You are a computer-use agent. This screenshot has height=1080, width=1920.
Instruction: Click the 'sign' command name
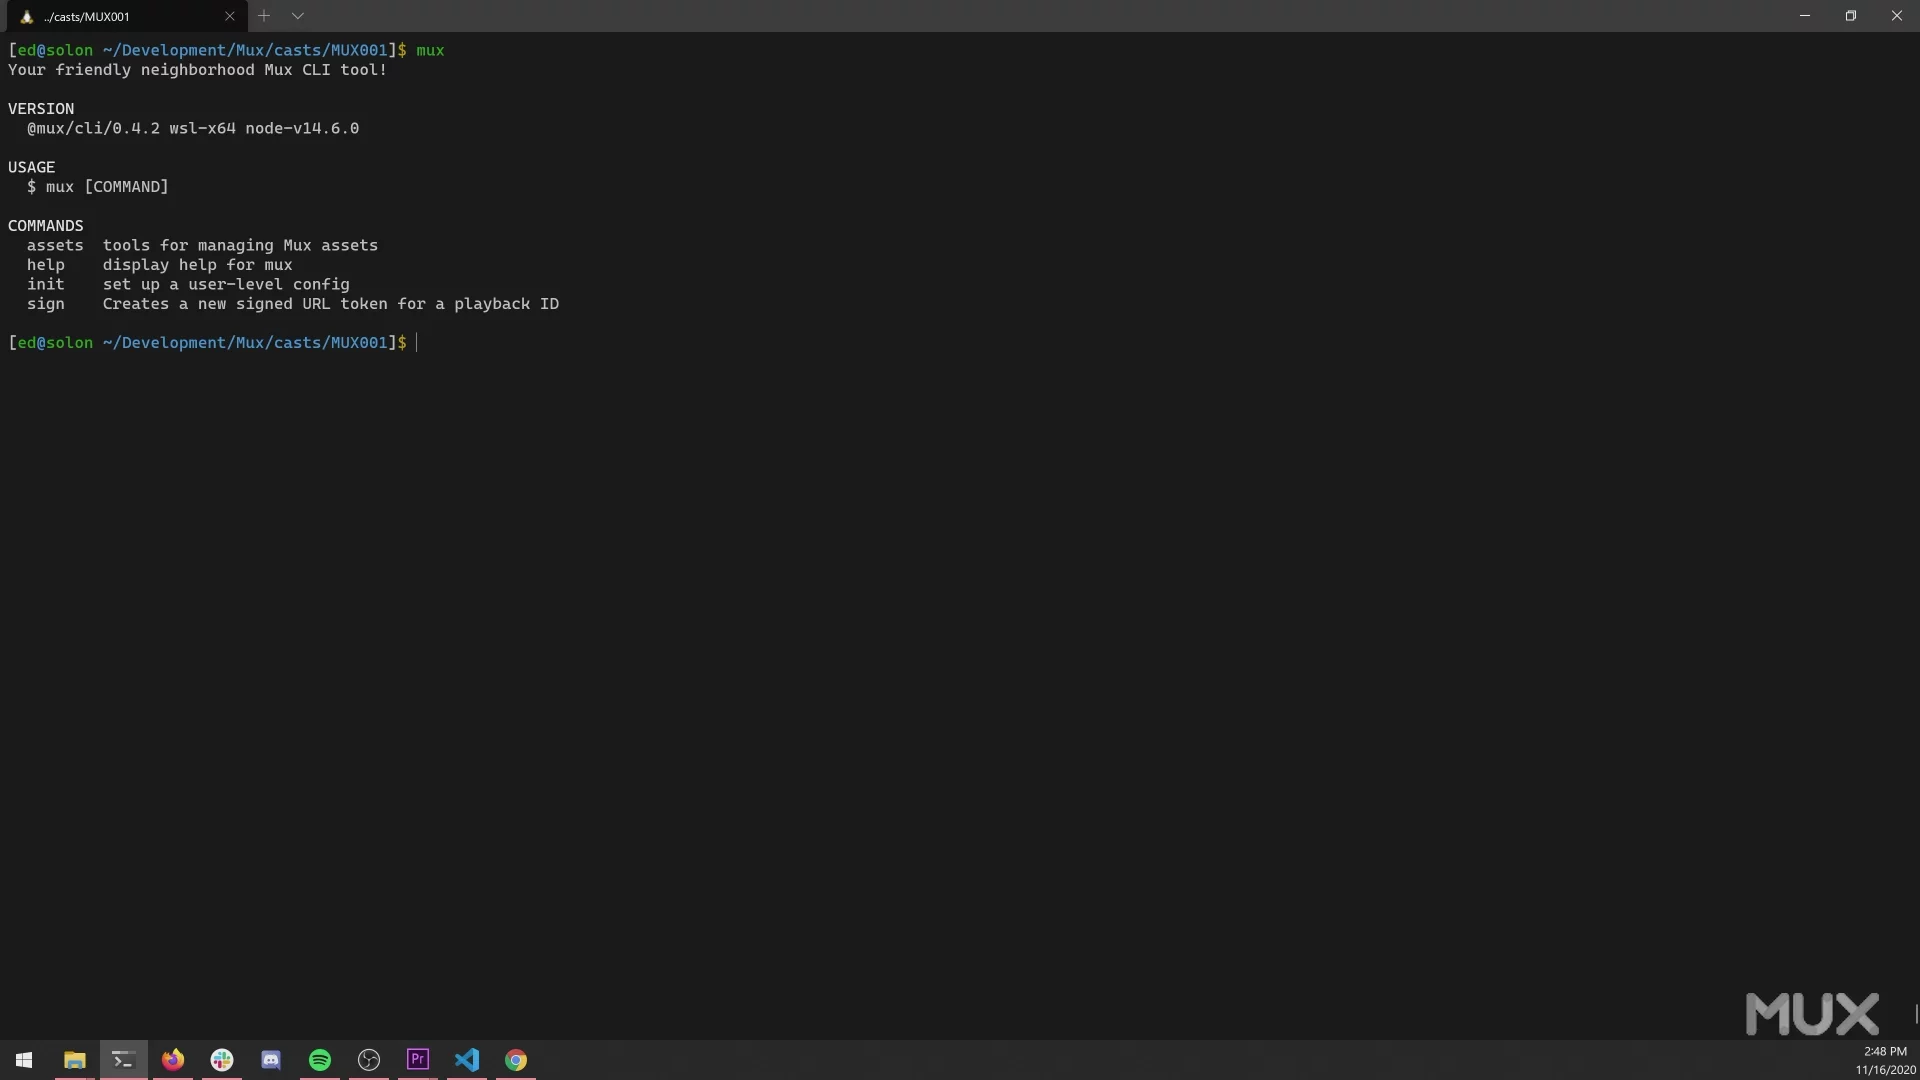[x=46, y=304]
